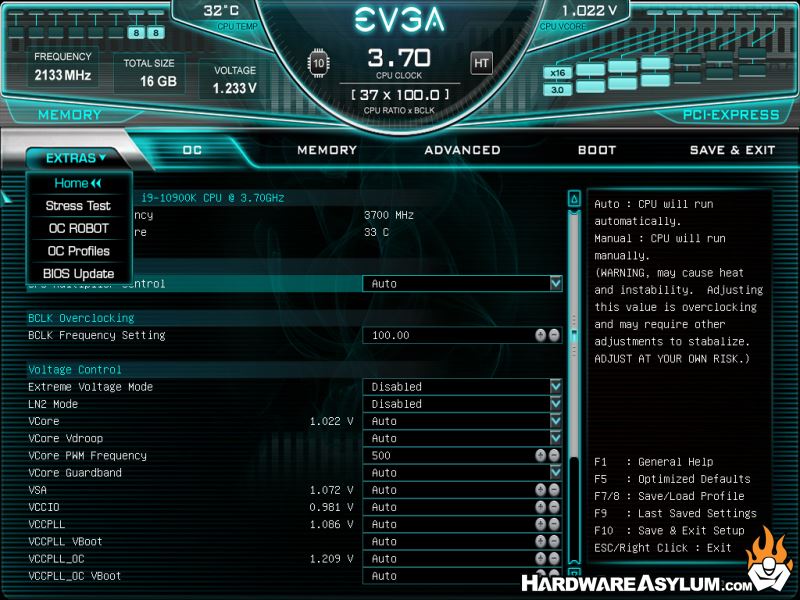Switch to the ADVANCED tab

pos(462,150)
